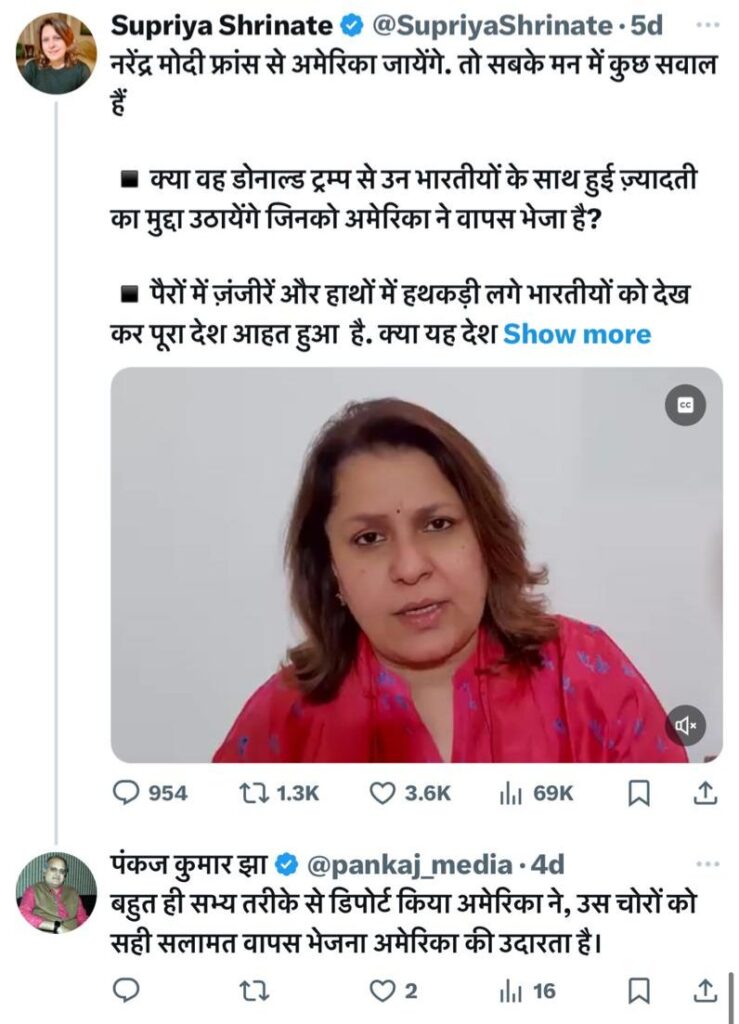Open more options for pankaj_media's reply

click(708, 864)
